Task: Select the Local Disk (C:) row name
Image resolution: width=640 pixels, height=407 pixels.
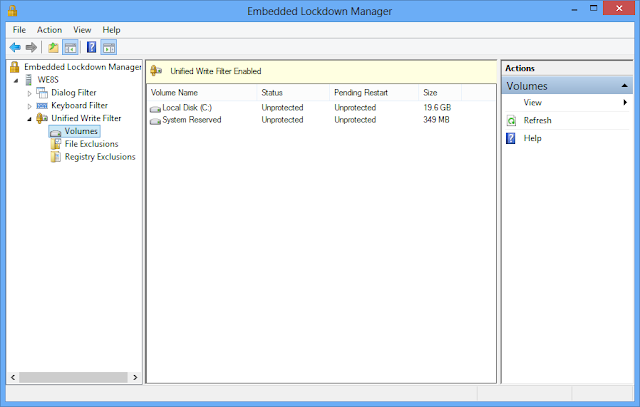Action: pos(187,107)
